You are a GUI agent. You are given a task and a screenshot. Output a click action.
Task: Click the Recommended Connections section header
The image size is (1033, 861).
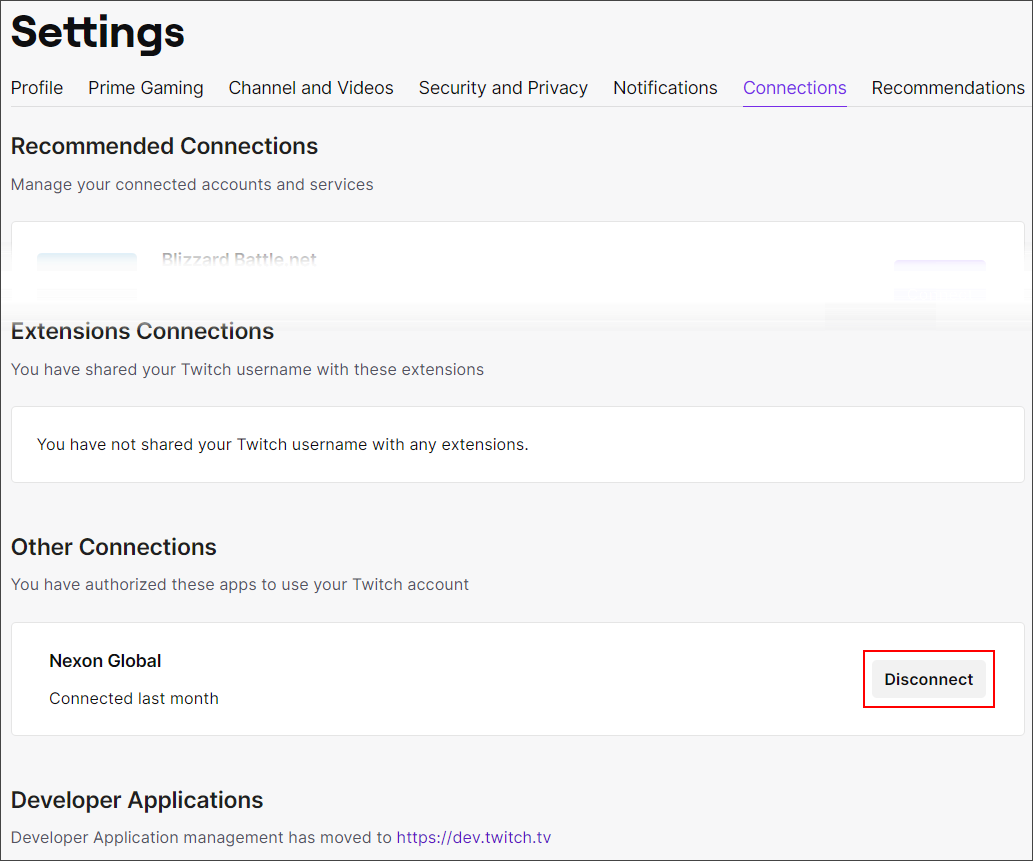pos(164,146)
